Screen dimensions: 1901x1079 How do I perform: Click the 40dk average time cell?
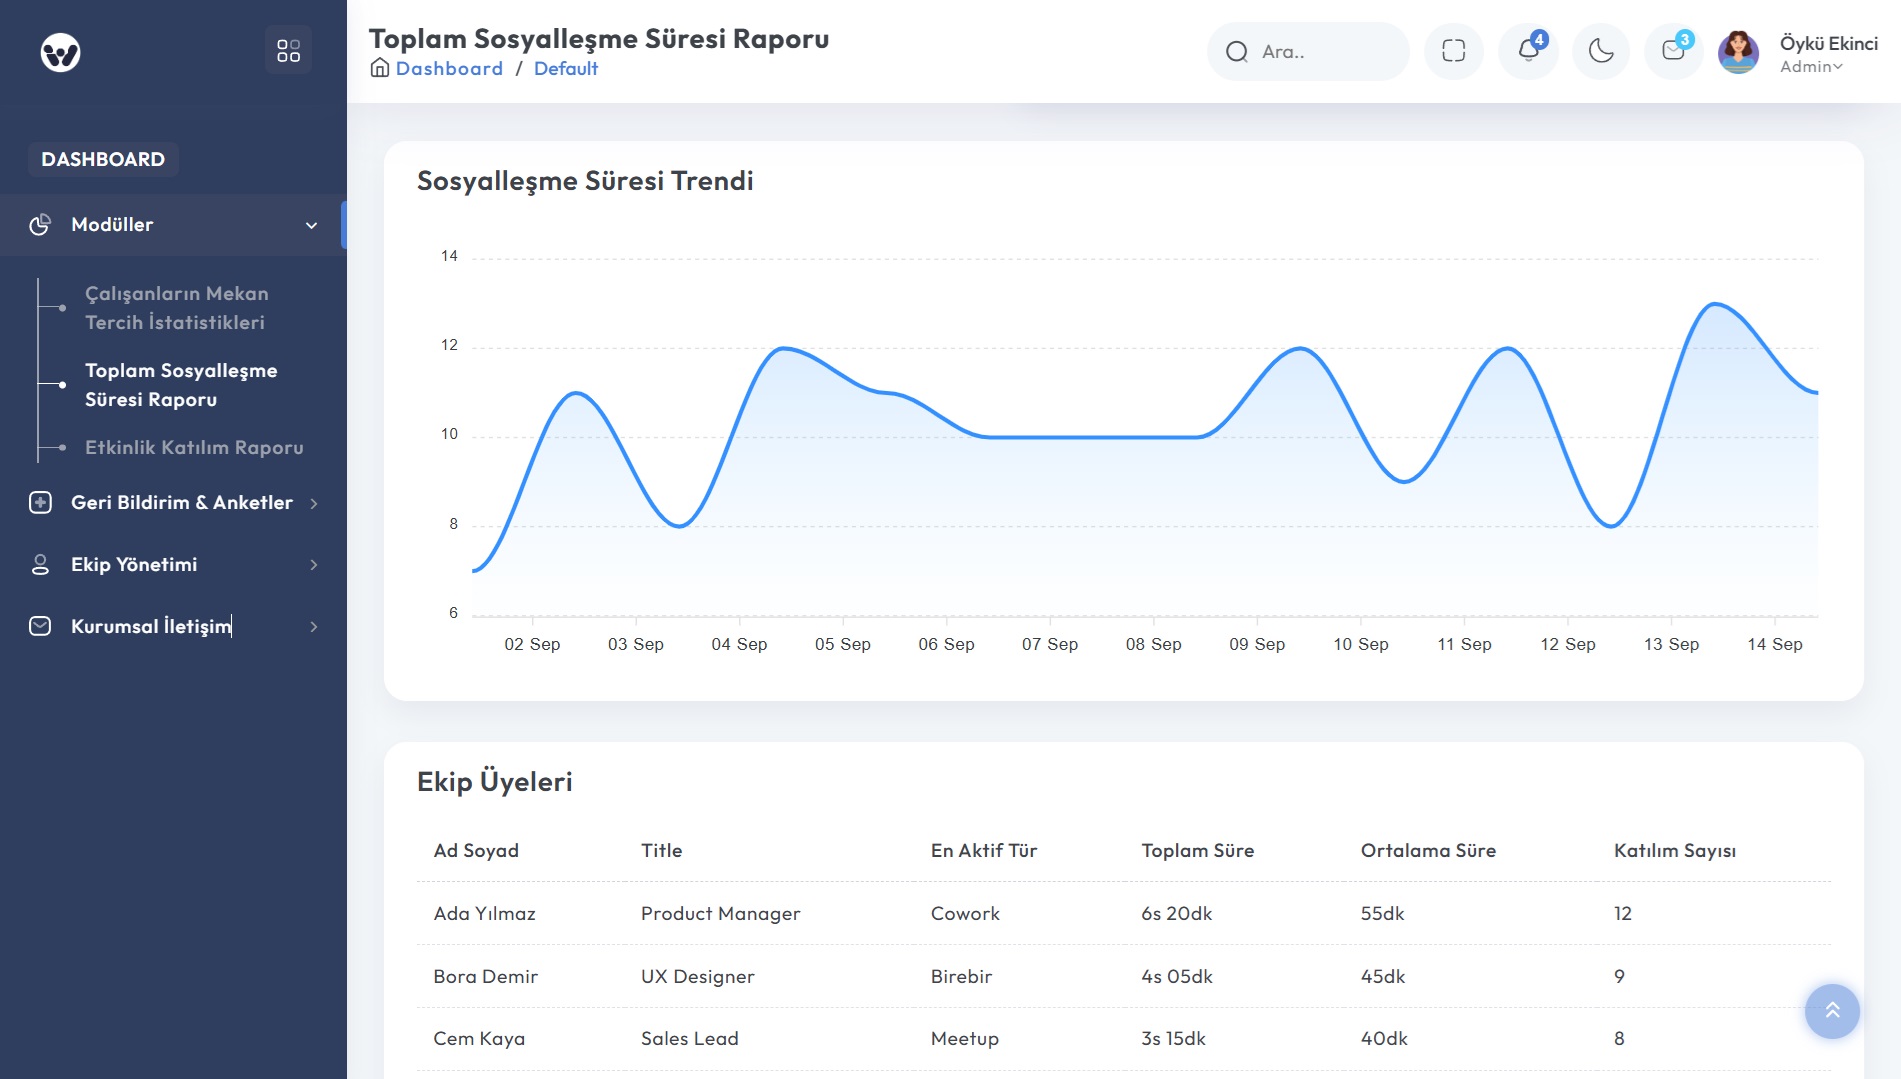tap(1384, 1039)
